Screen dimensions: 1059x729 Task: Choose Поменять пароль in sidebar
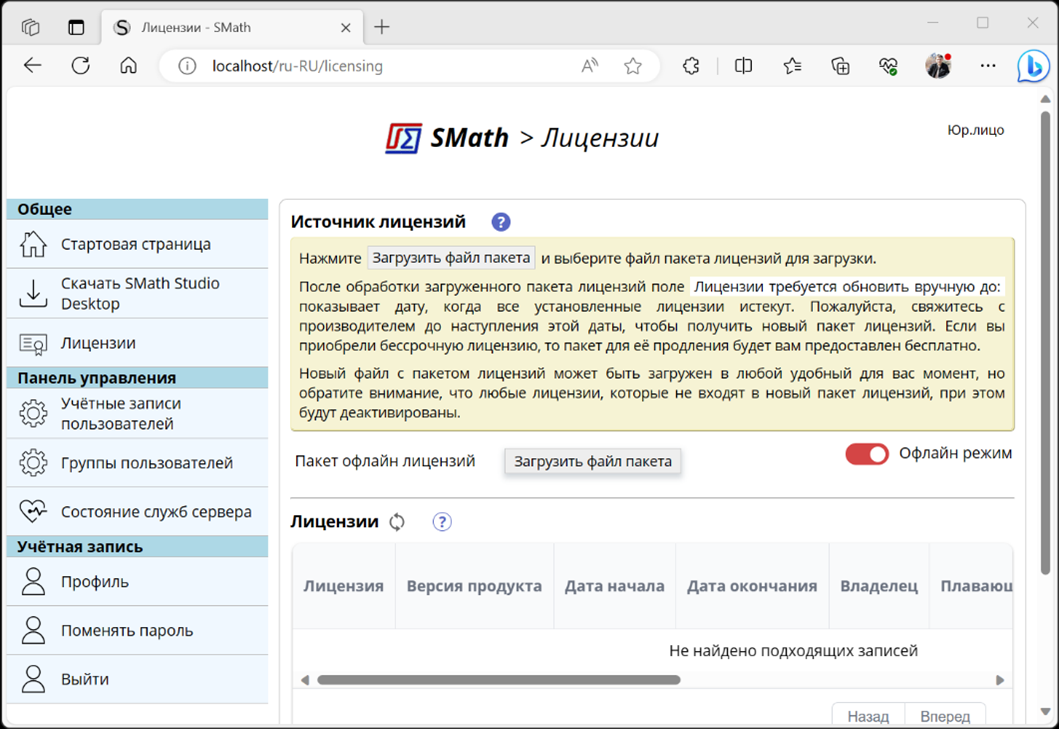137,630
